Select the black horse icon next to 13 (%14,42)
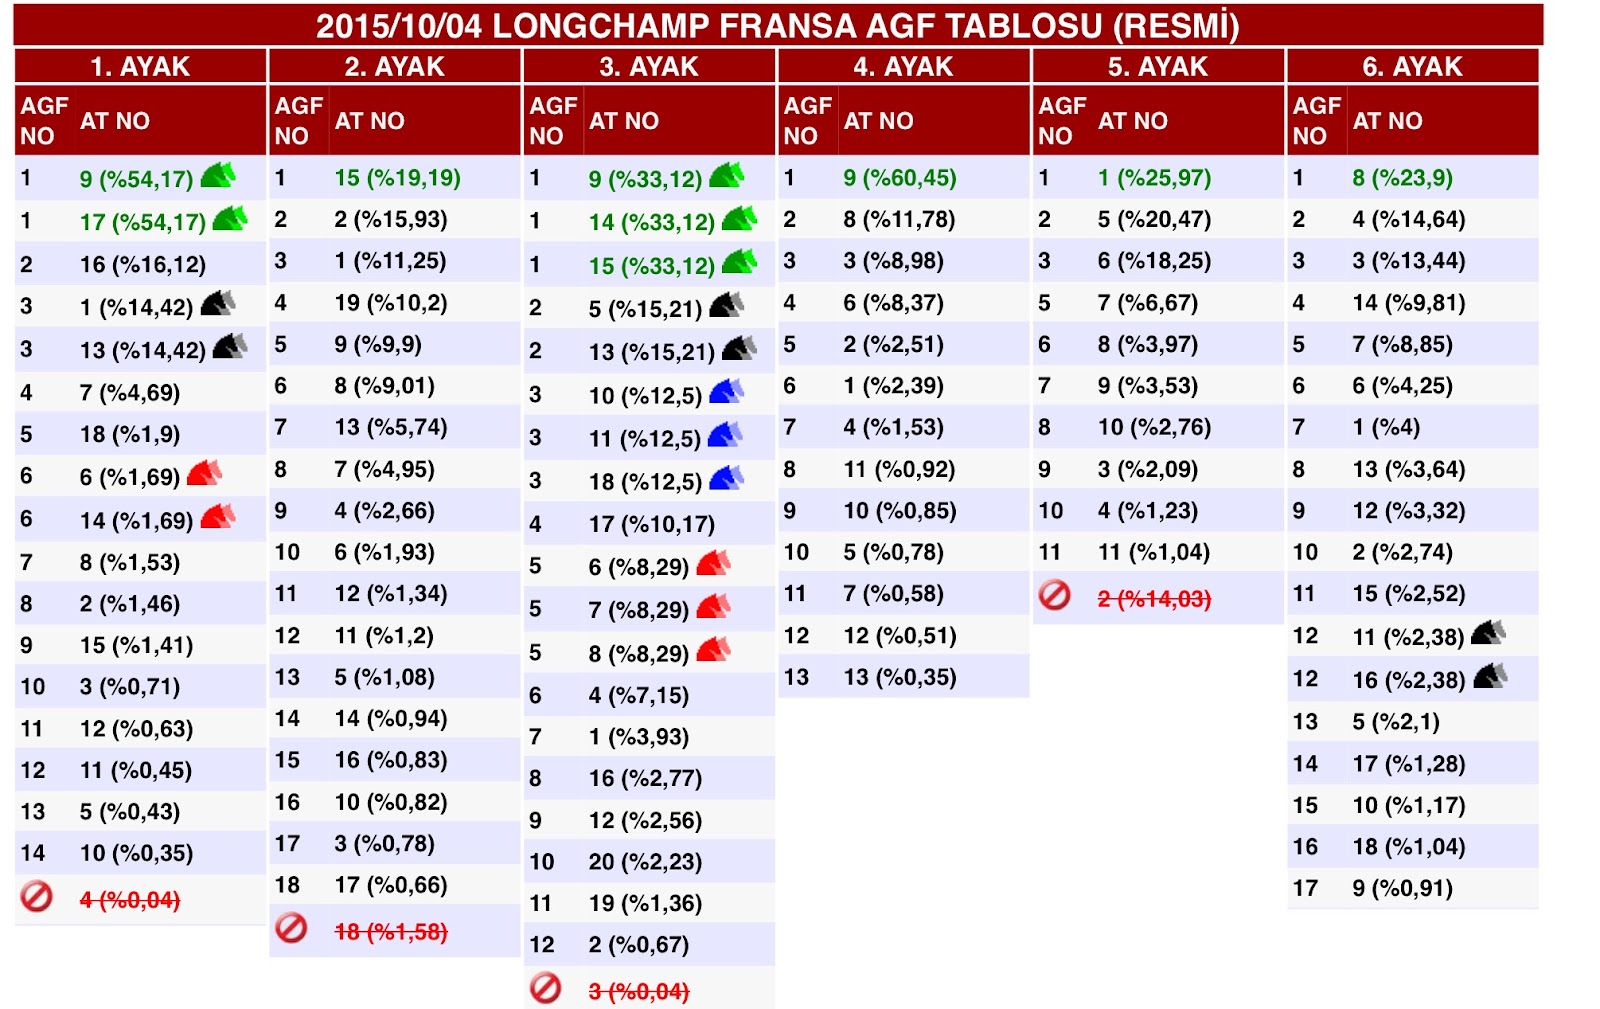The width and height of the screenshot is (1600, 1009). [x=230, y=346]
